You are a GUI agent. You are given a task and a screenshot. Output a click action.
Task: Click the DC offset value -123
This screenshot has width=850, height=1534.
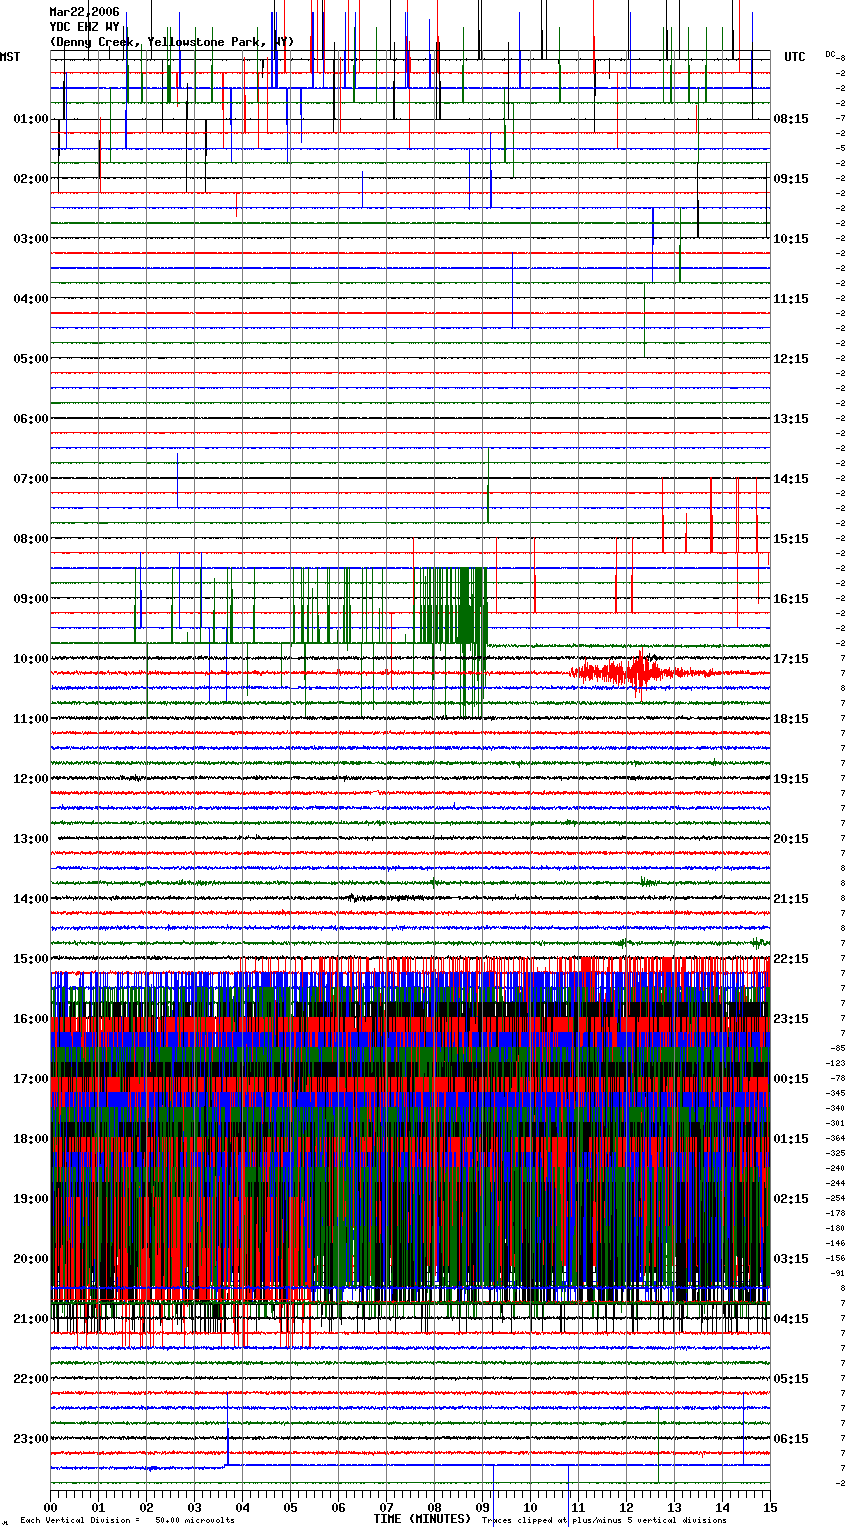coord(836,1063)
